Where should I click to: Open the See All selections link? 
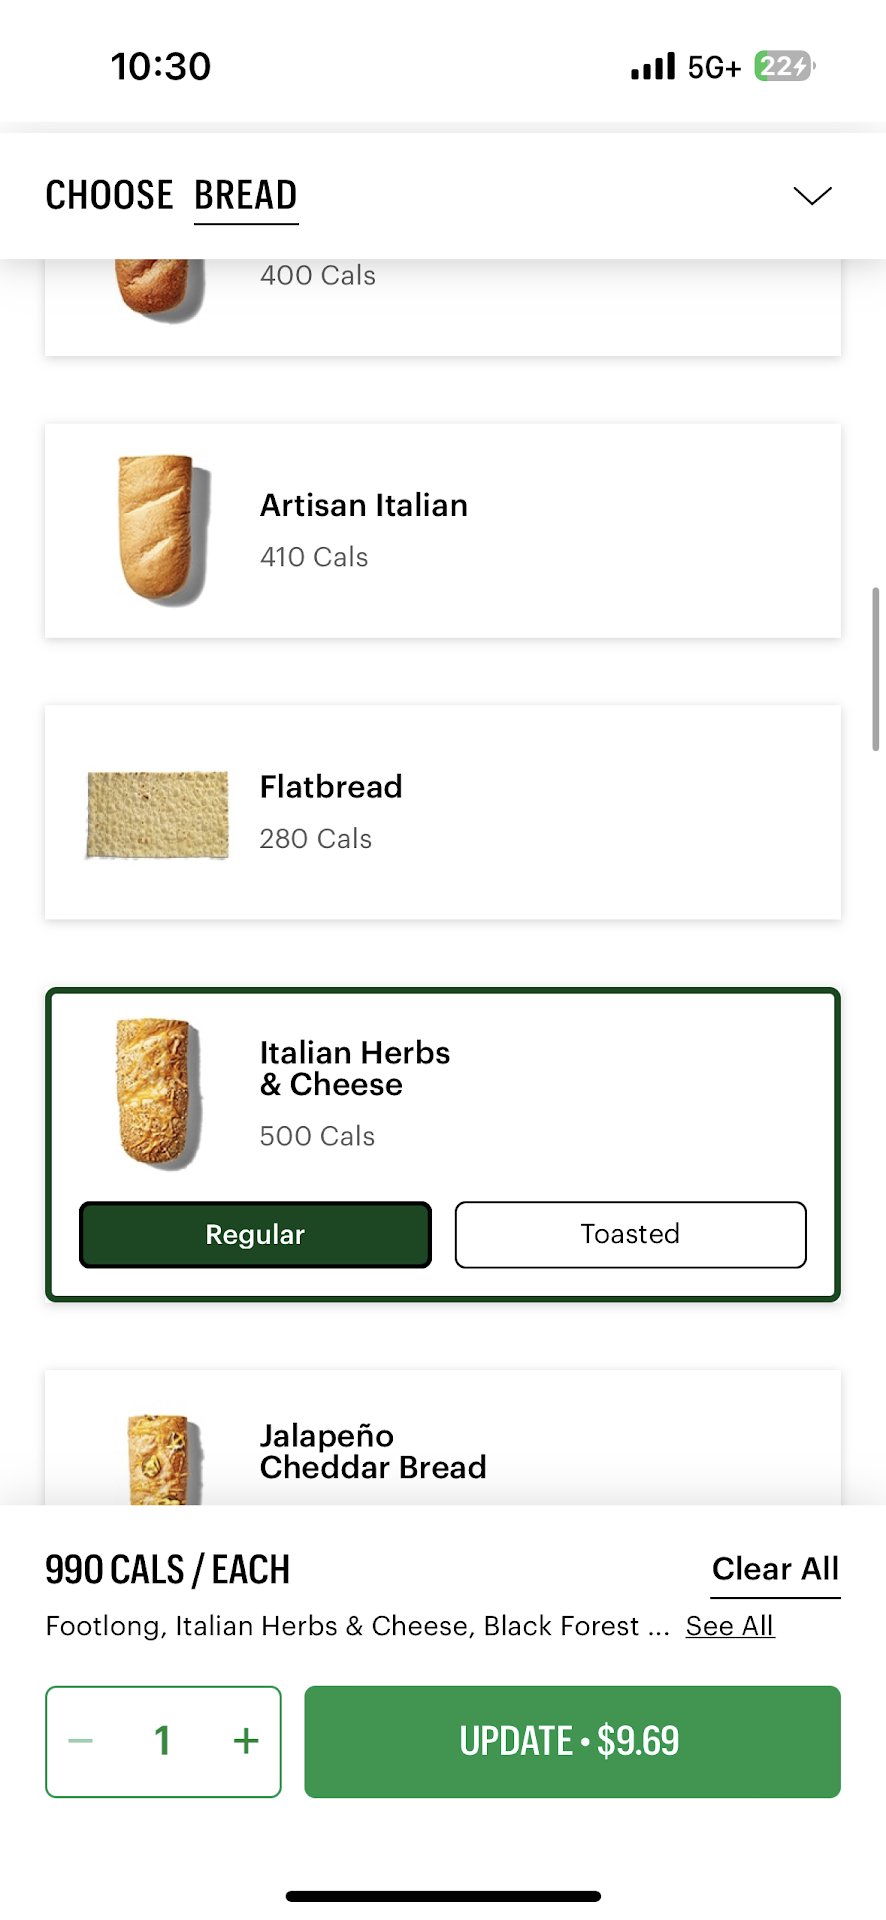coord(729,1626)
